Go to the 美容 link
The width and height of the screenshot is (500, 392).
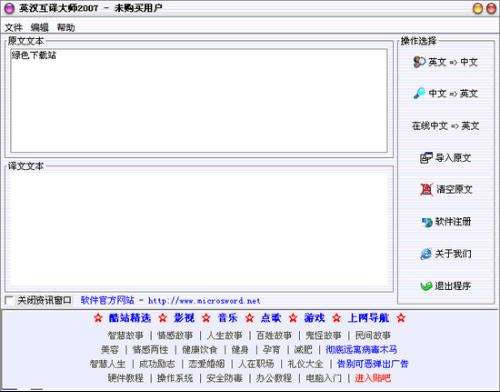(x=110, y=350)
